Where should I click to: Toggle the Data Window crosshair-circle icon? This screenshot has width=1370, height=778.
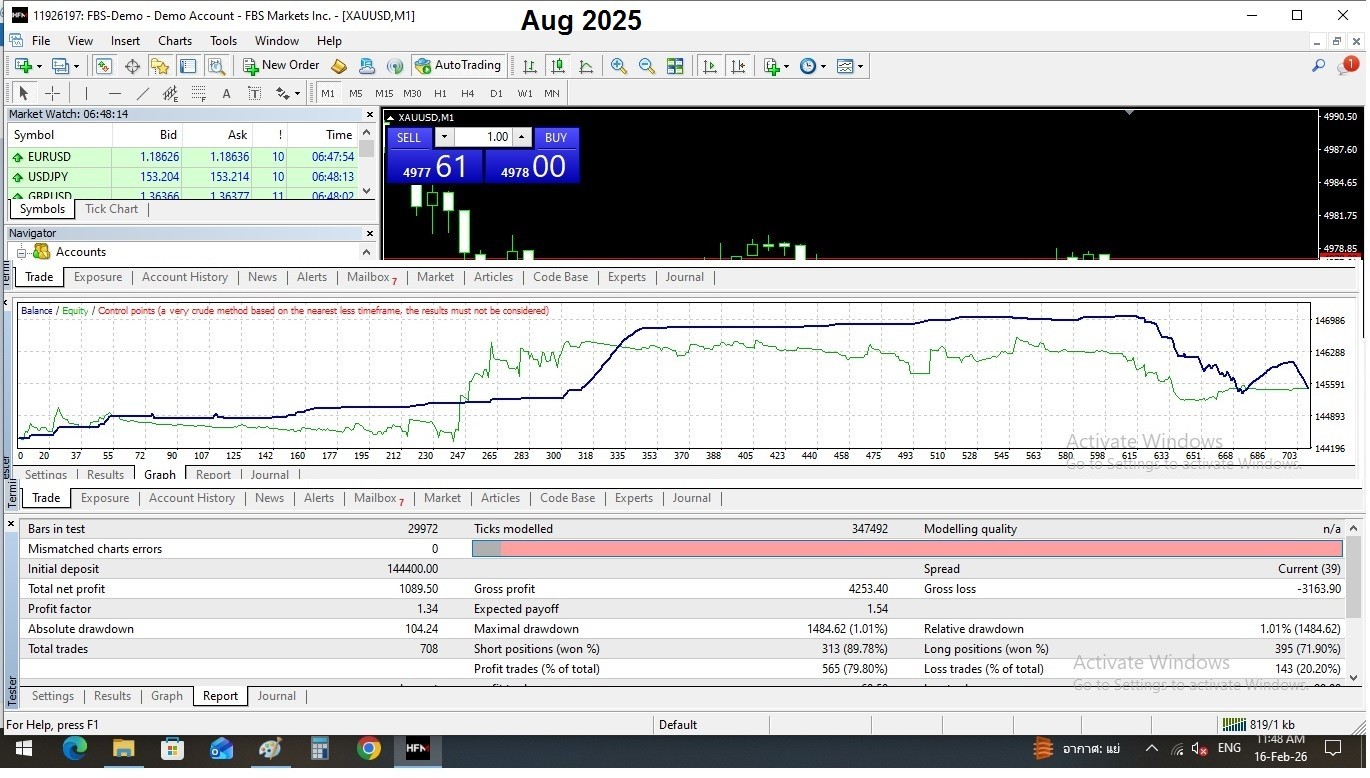(132, 66)
